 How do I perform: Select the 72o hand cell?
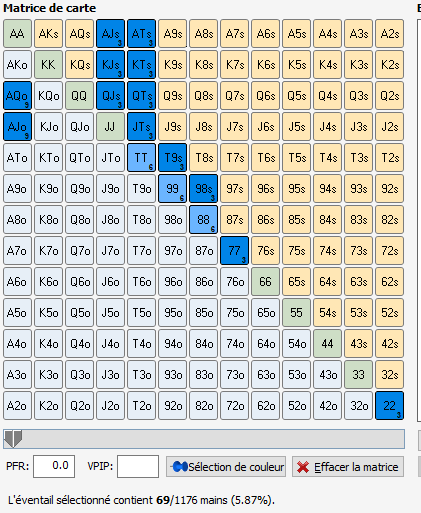coord(234,405)
